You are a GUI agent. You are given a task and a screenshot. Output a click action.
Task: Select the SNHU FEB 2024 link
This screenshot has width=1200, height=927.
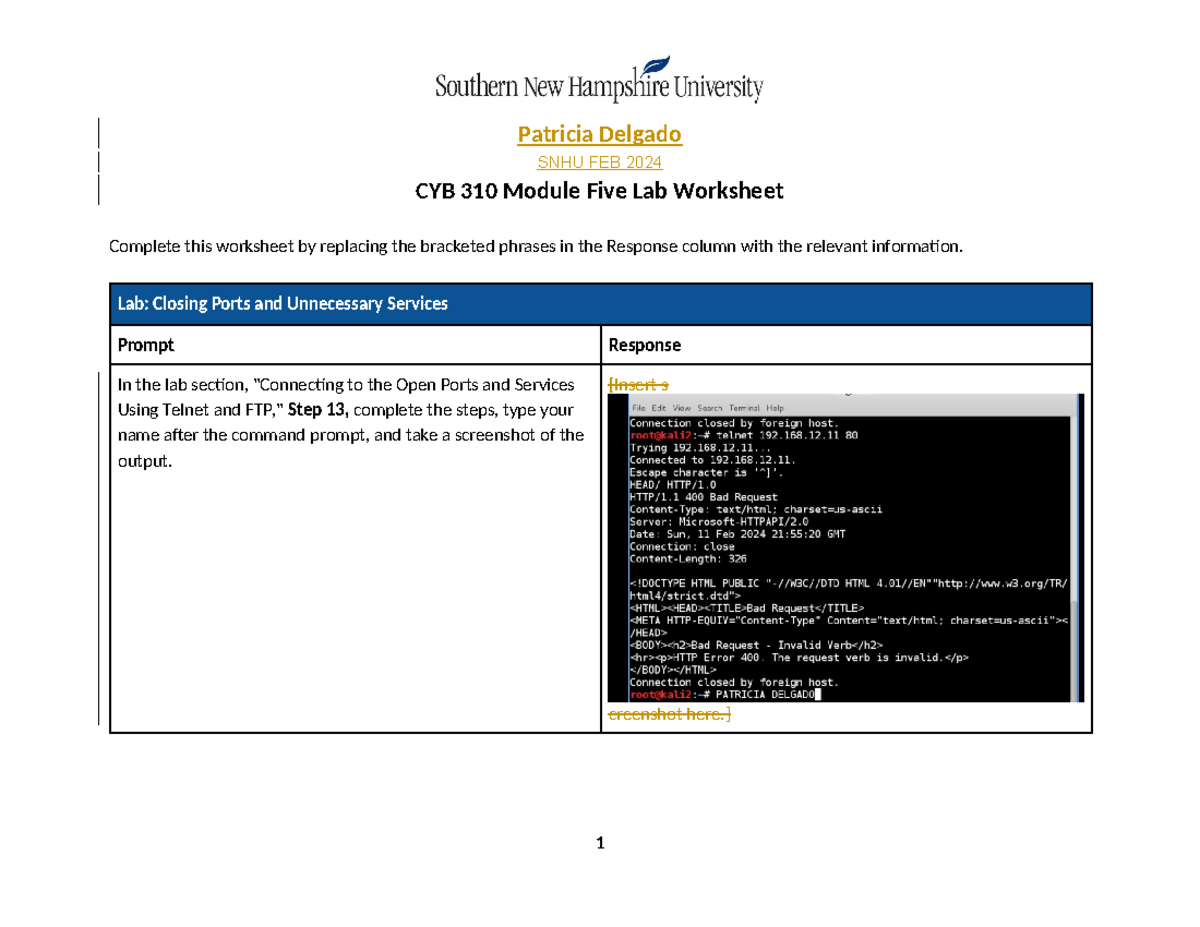click(x=599, y=162)
